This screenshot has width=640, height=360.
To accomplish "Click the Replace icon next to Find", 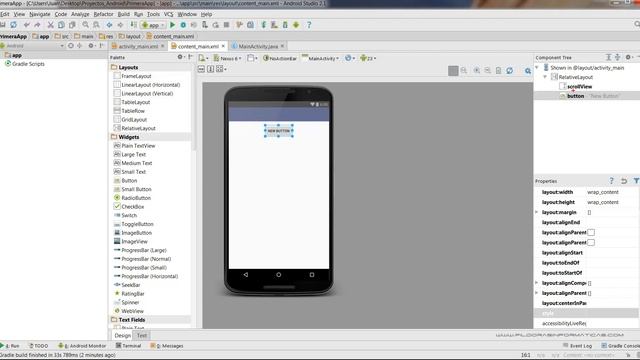I will [x=96, y=25].
